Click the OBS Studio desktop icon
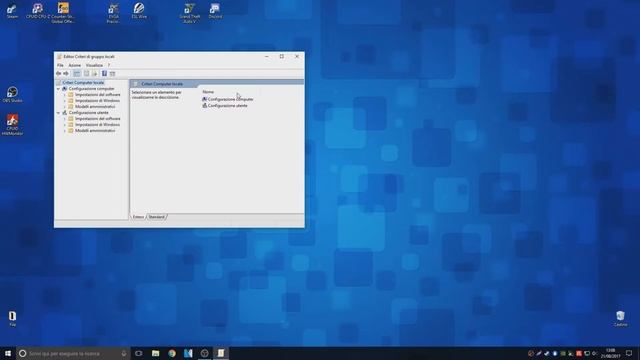Image resolution: width=640 pixels, height=360 pixels. click(12, 95)
